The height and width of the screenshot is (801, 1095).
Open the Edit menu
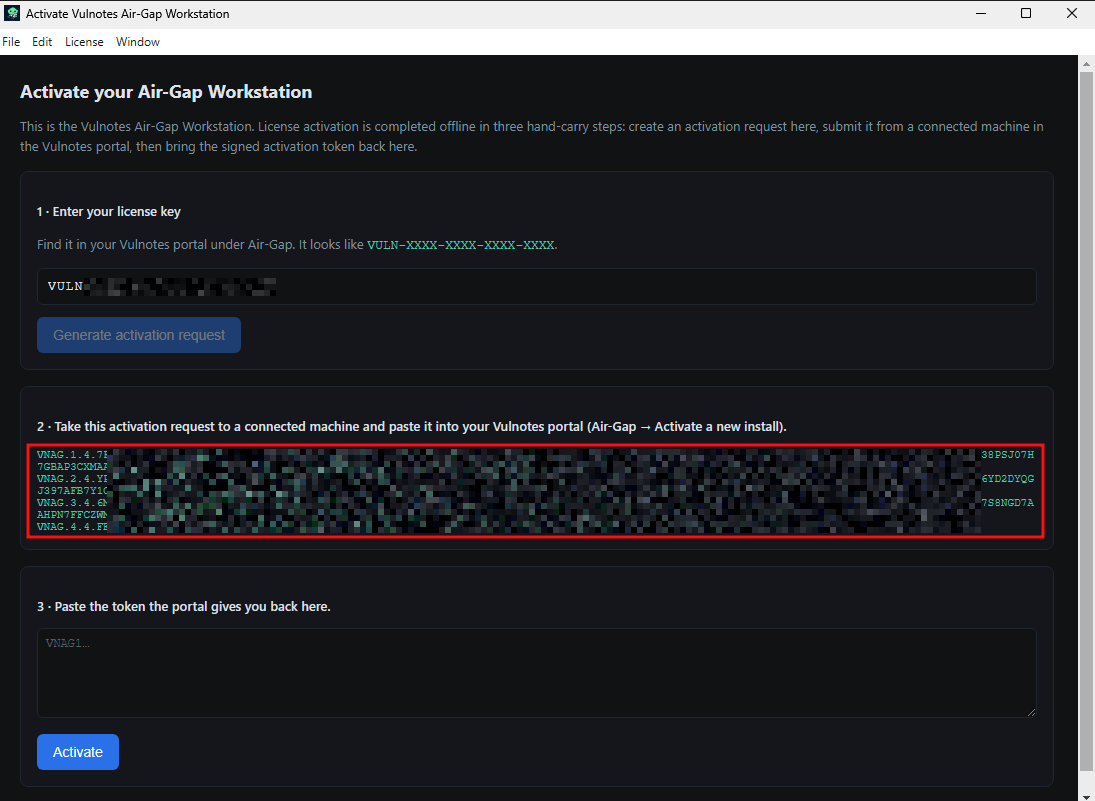(x=42, y=42)
